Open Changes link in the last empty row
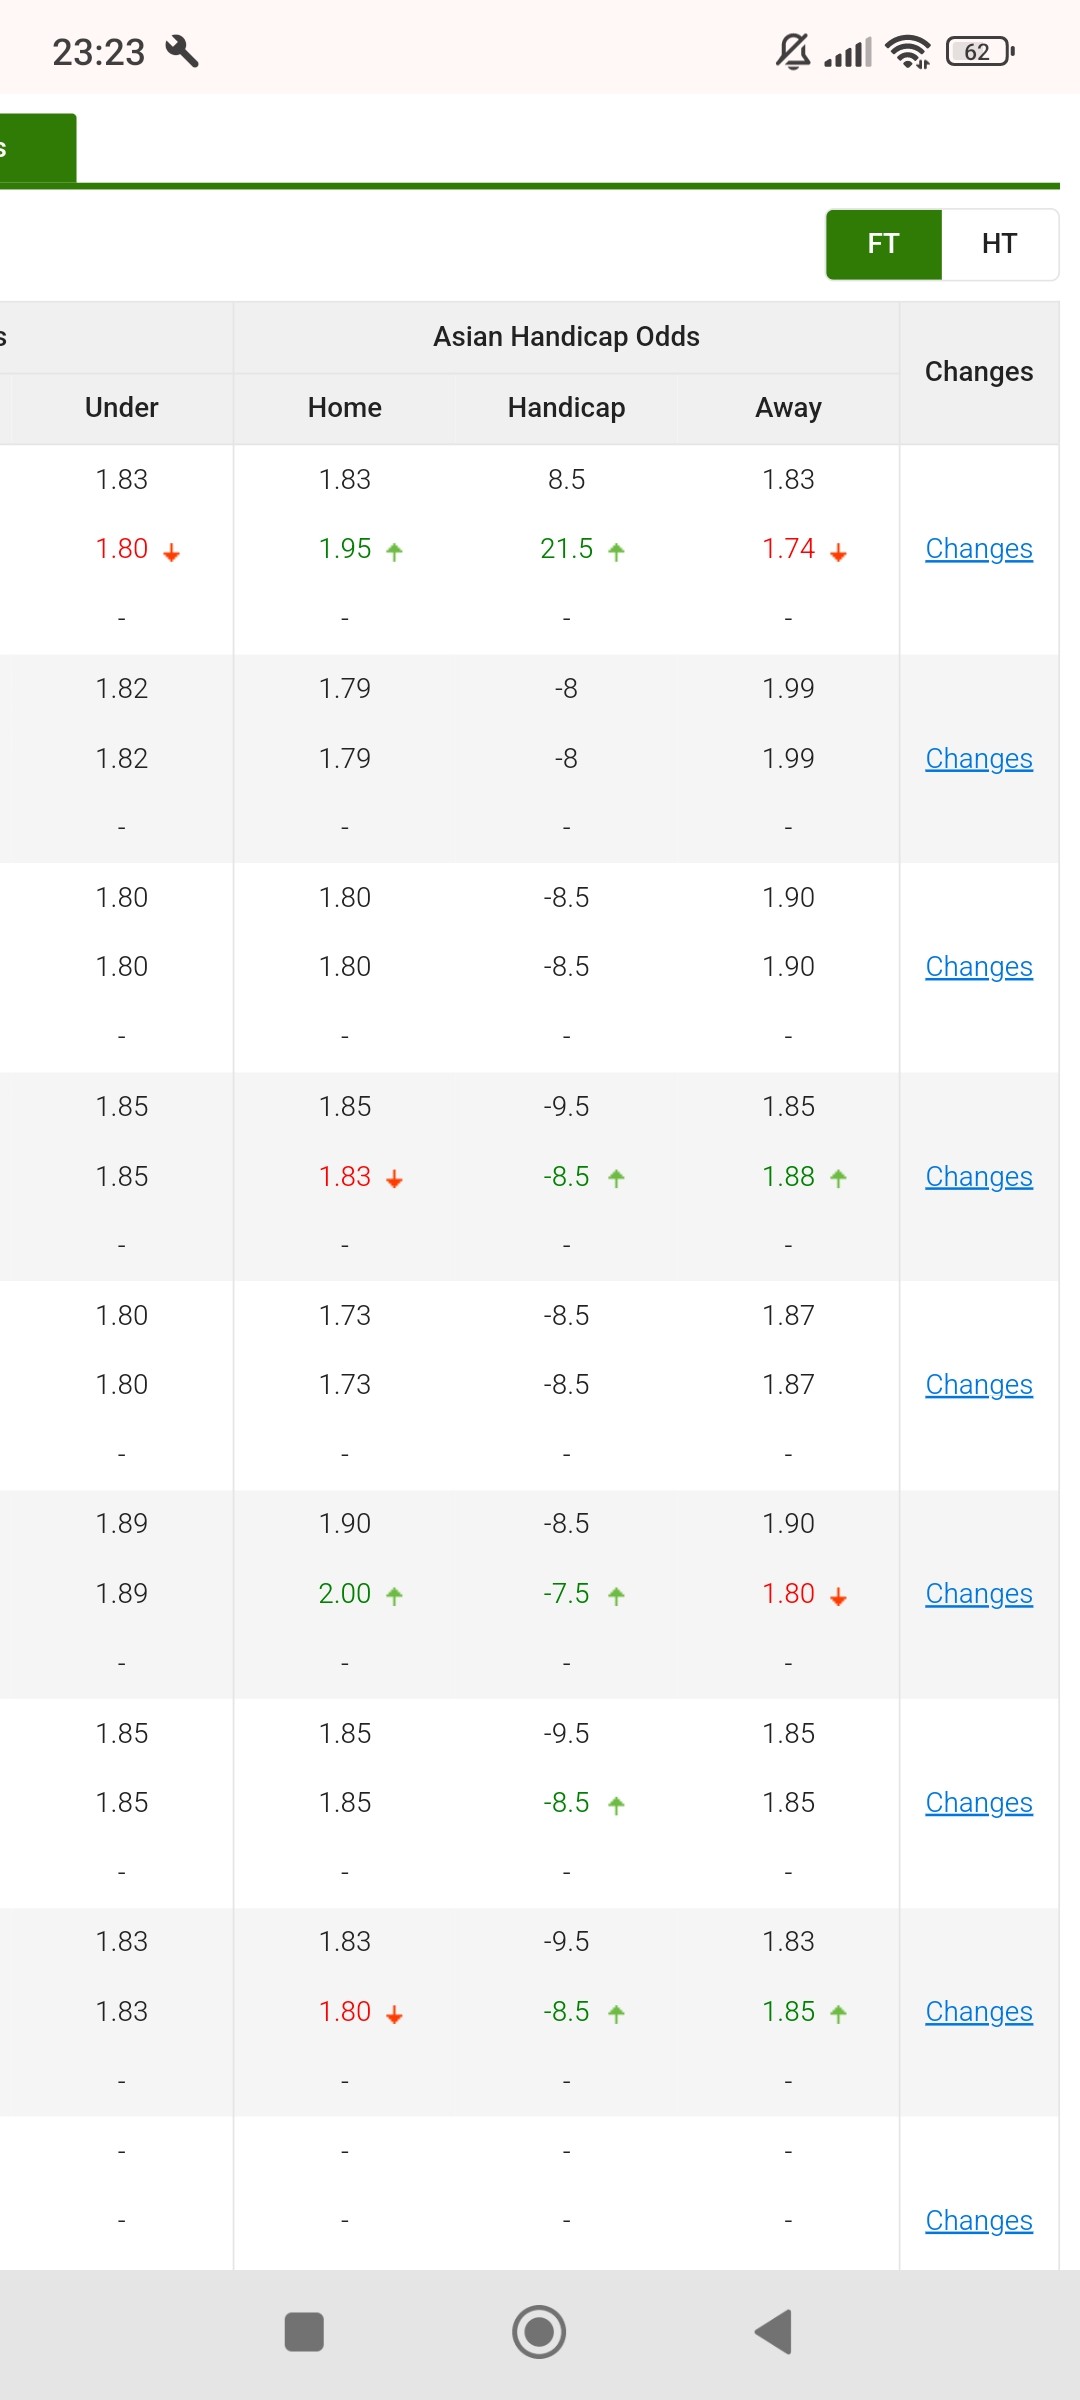1080x2400 pixels. pyautogui.click(x=979, y=2221)
